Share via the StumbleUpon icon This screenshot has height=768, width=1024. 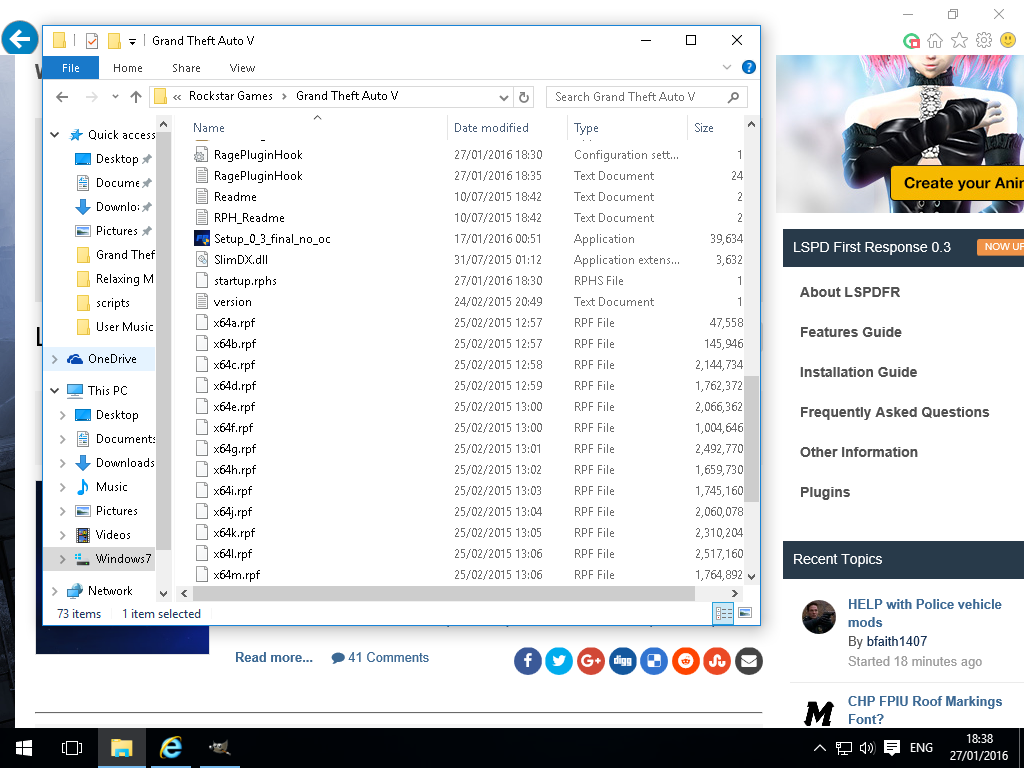tap(717, 662)
